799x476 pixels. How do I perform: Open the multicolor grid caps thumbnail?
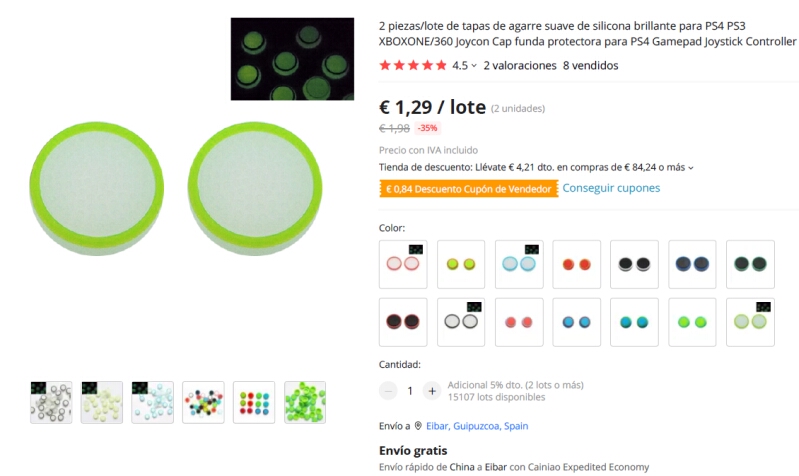254,402
